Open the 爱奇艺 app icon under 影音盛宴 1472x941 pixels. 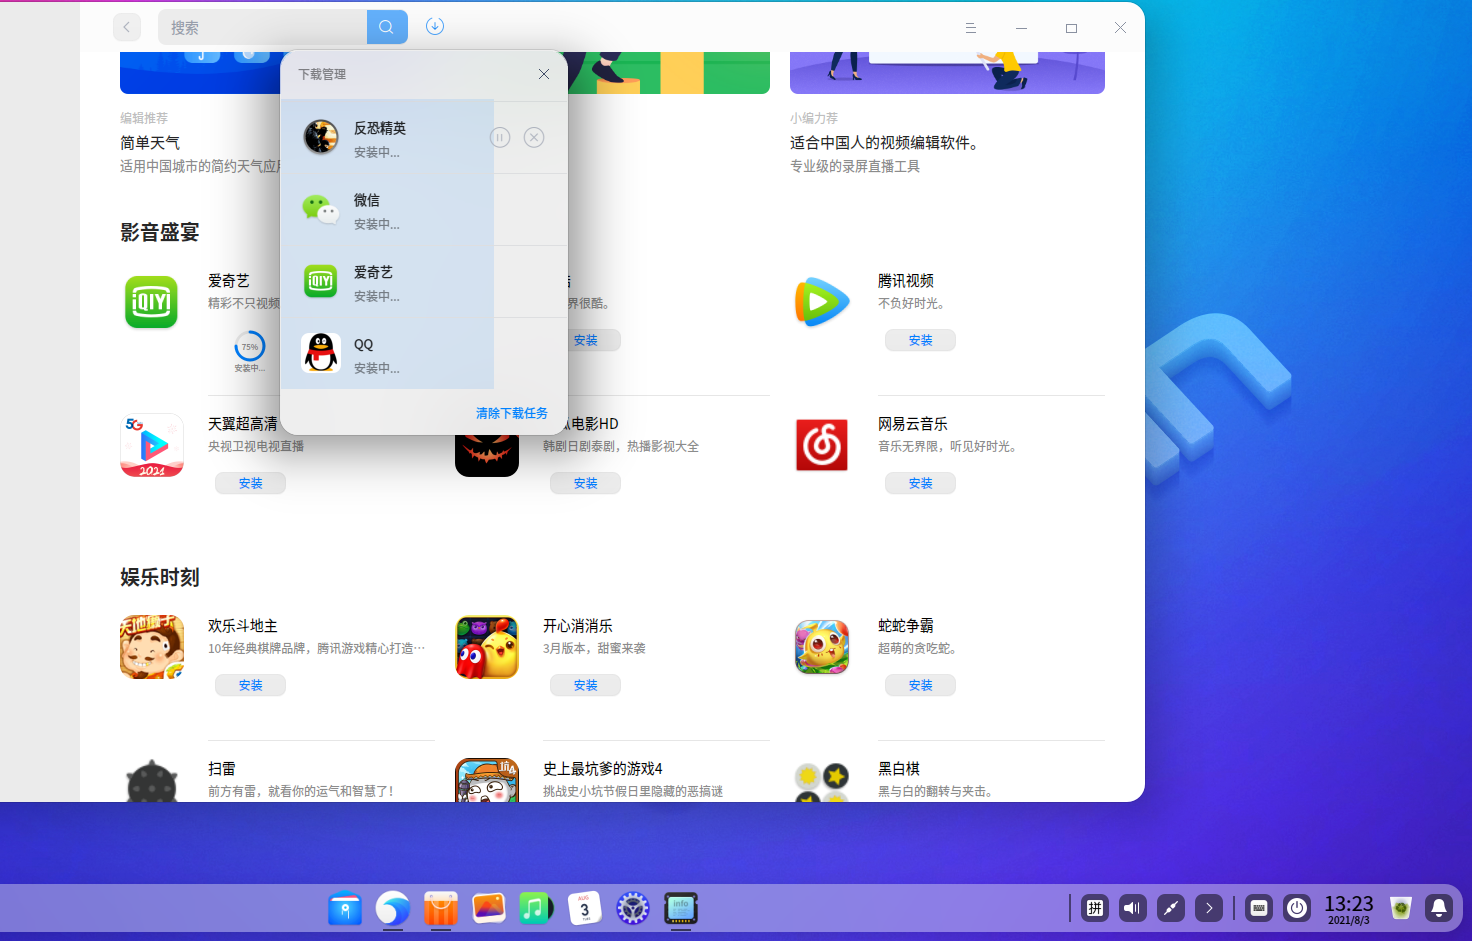point(151,301)
